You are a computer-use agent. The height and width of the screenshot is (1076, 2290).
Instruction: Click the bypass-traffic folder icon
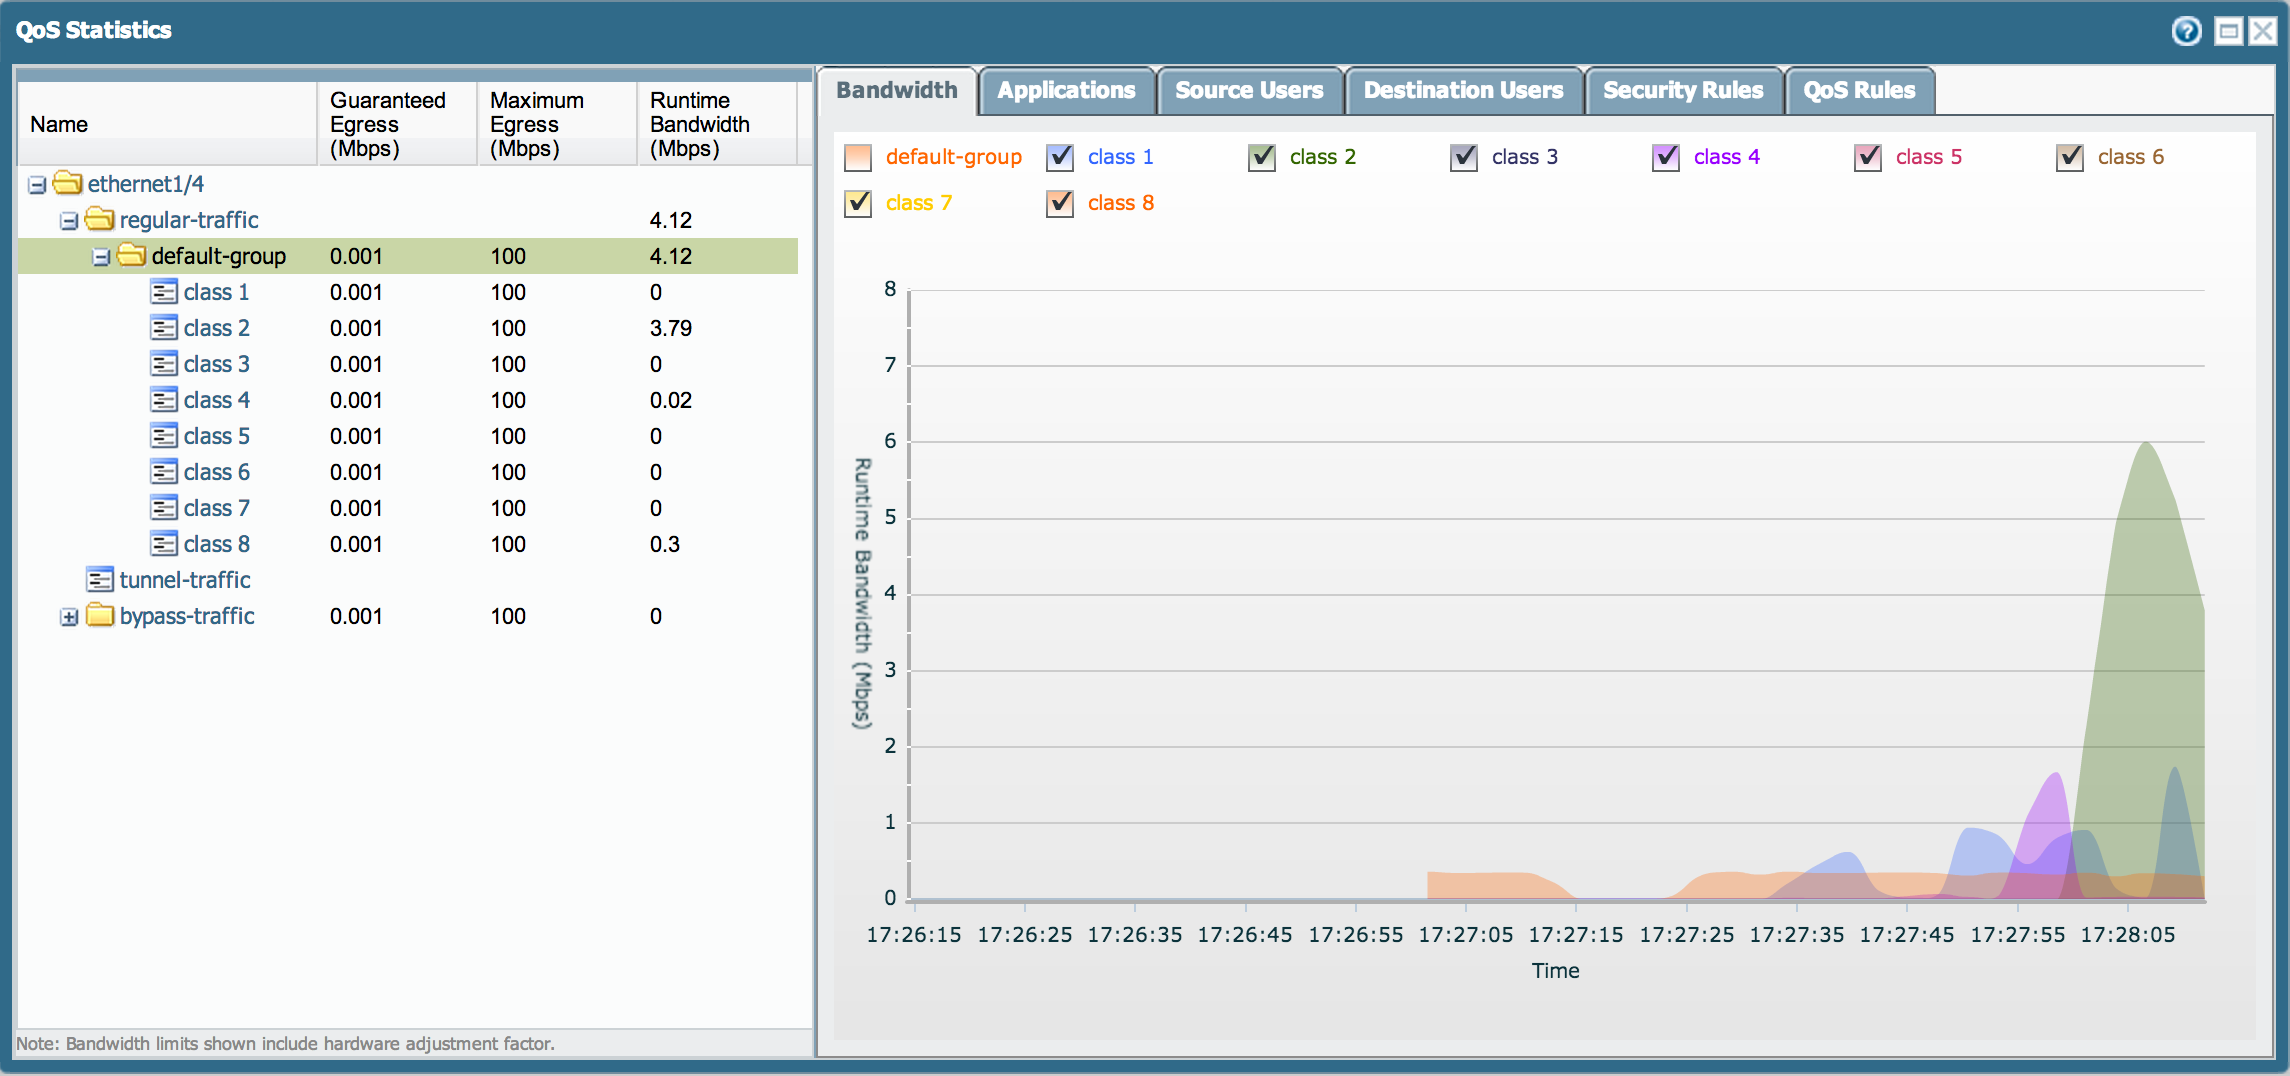coord(99,616)
